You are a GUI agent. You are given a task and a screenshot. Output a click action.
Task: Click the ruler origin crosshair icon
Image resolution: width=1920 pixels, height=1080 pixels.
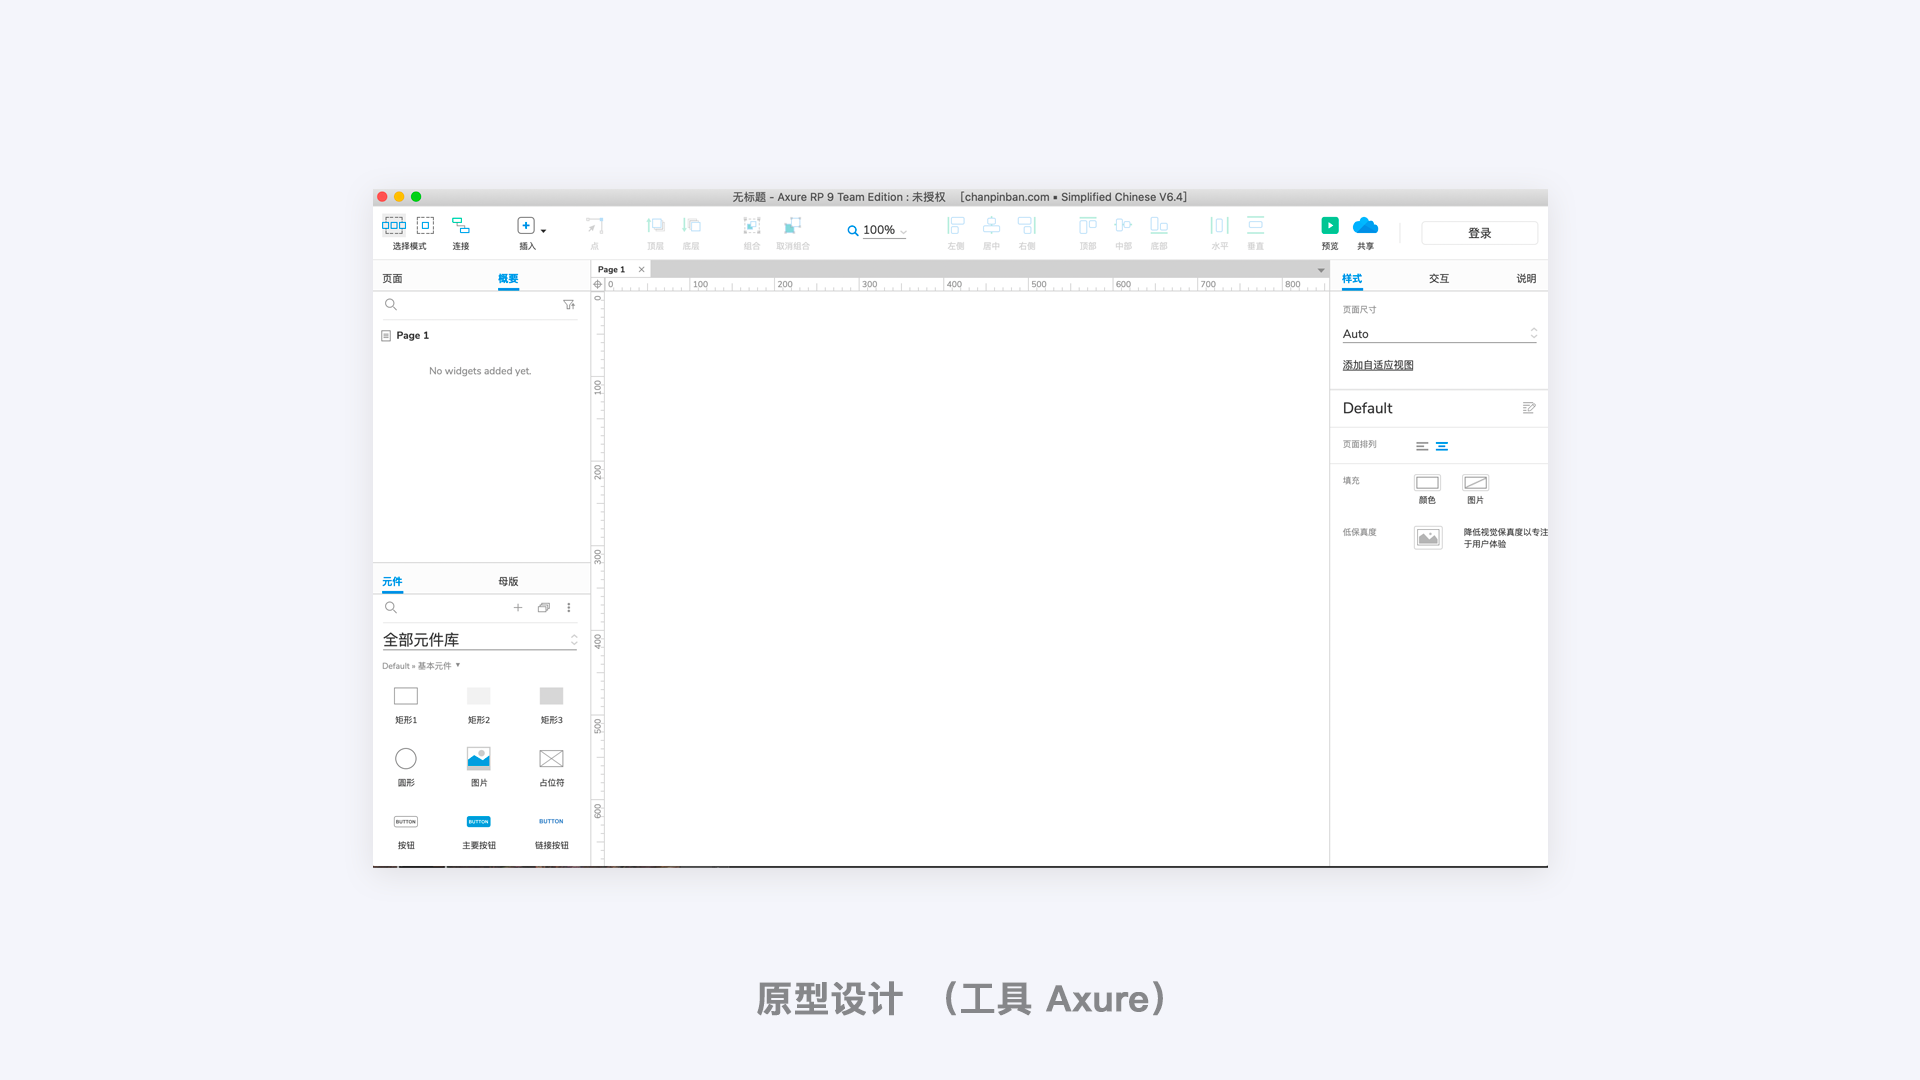(598, 285)
